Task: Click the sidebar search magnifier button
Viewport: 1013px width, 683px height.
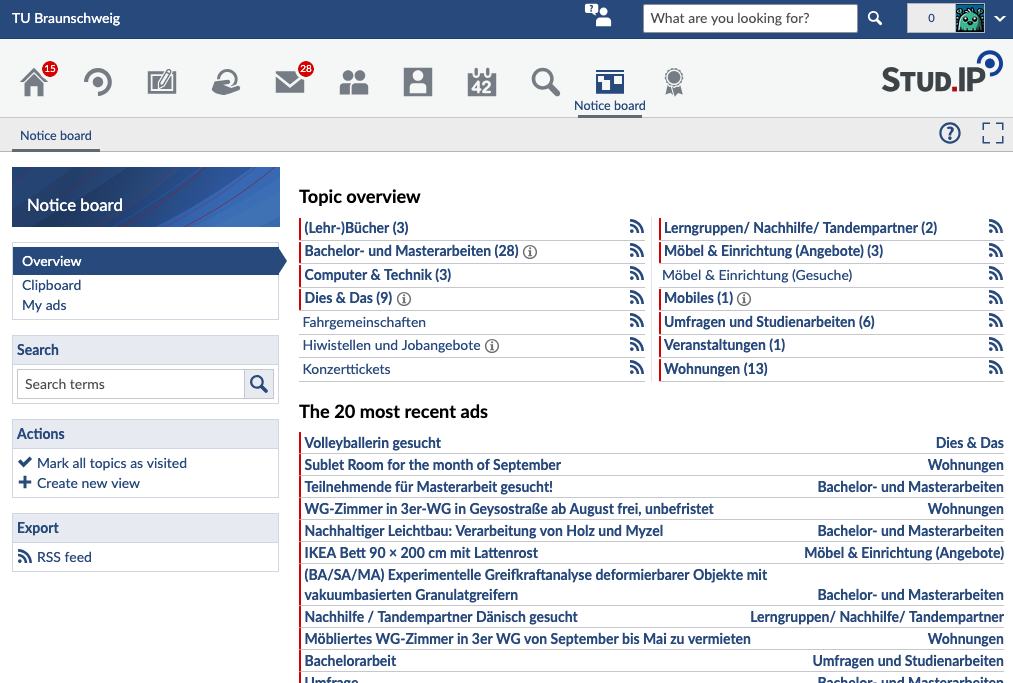Action: (259, 384)
